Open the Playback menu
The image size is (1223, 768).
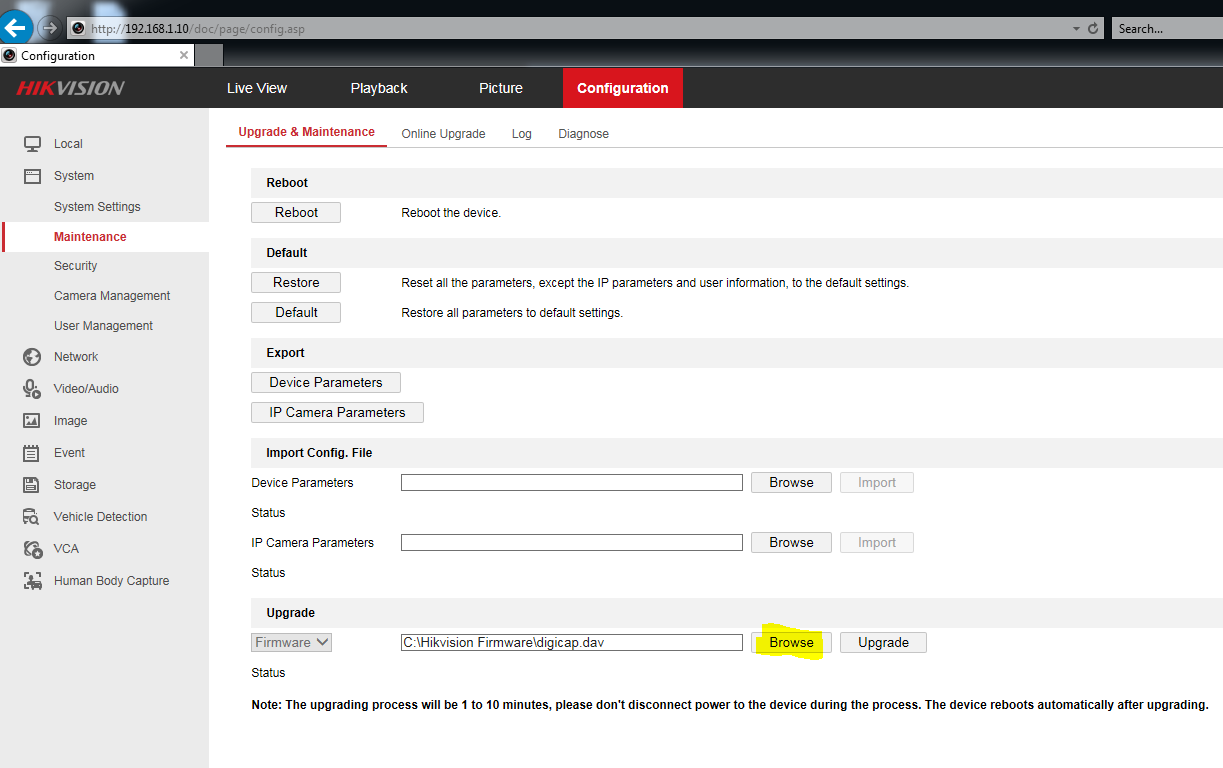pyautogui.click(x=379, y=88)
